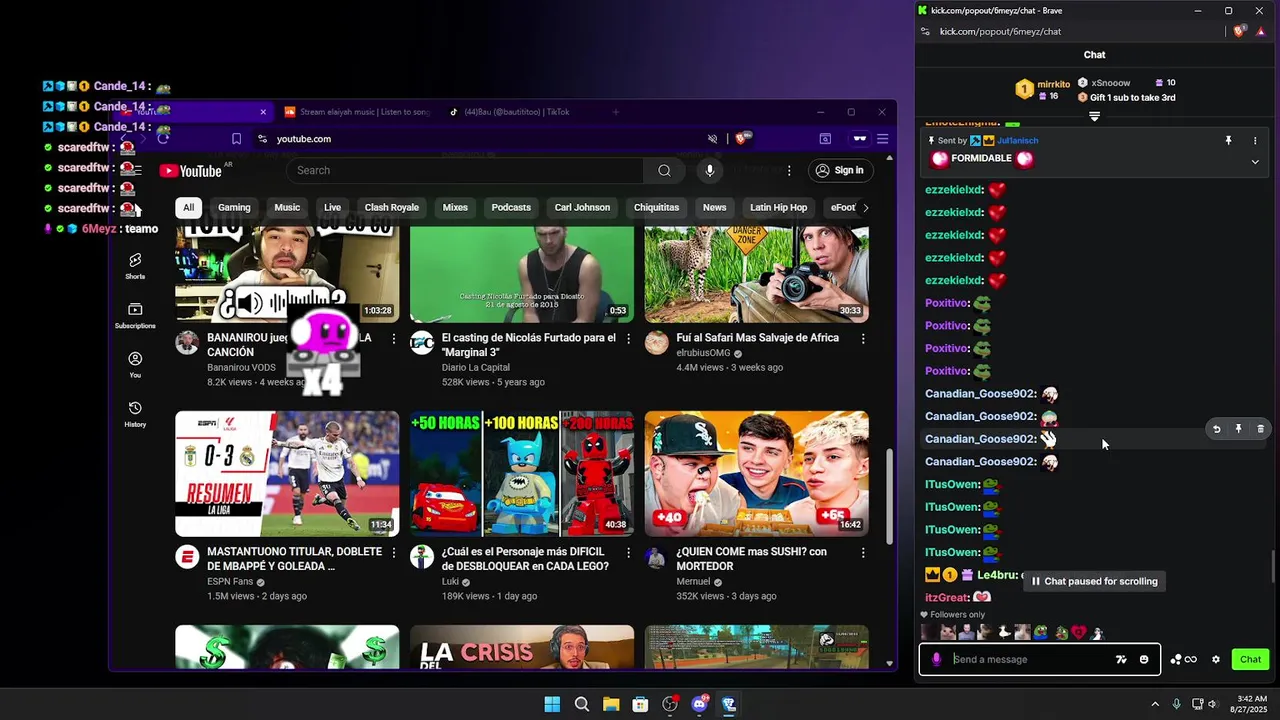Open video options for Fui al Safari video
Screen dimensions: 1280x720
[863, 339]
